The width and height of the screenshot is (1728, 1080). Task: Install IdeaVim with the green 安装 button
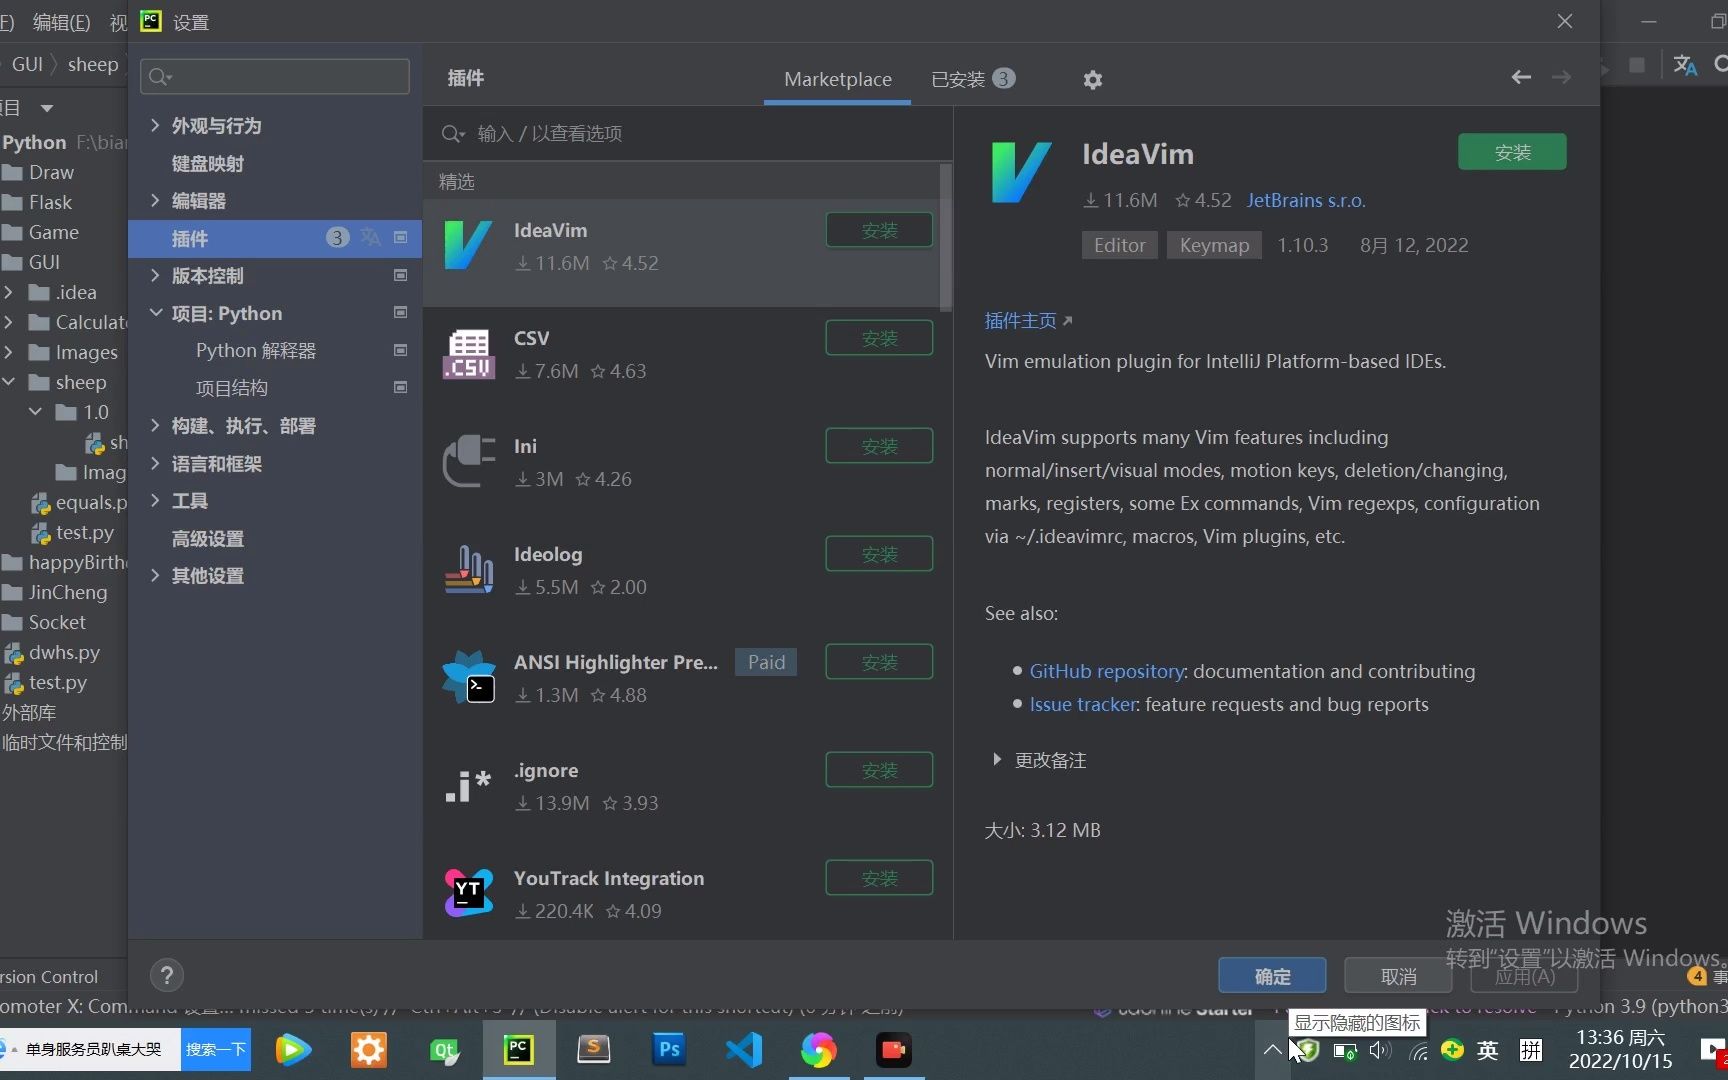(1512, 152)
